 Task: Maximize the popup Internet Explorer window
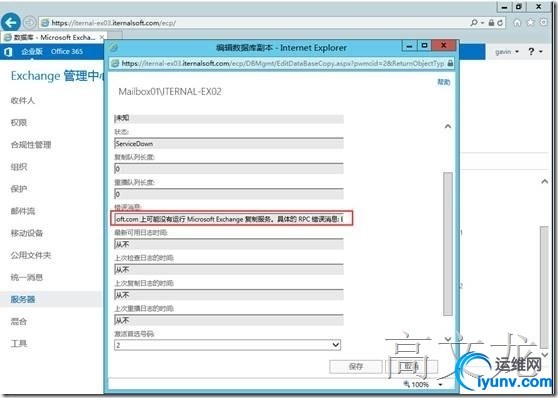(x=424, y=45)
